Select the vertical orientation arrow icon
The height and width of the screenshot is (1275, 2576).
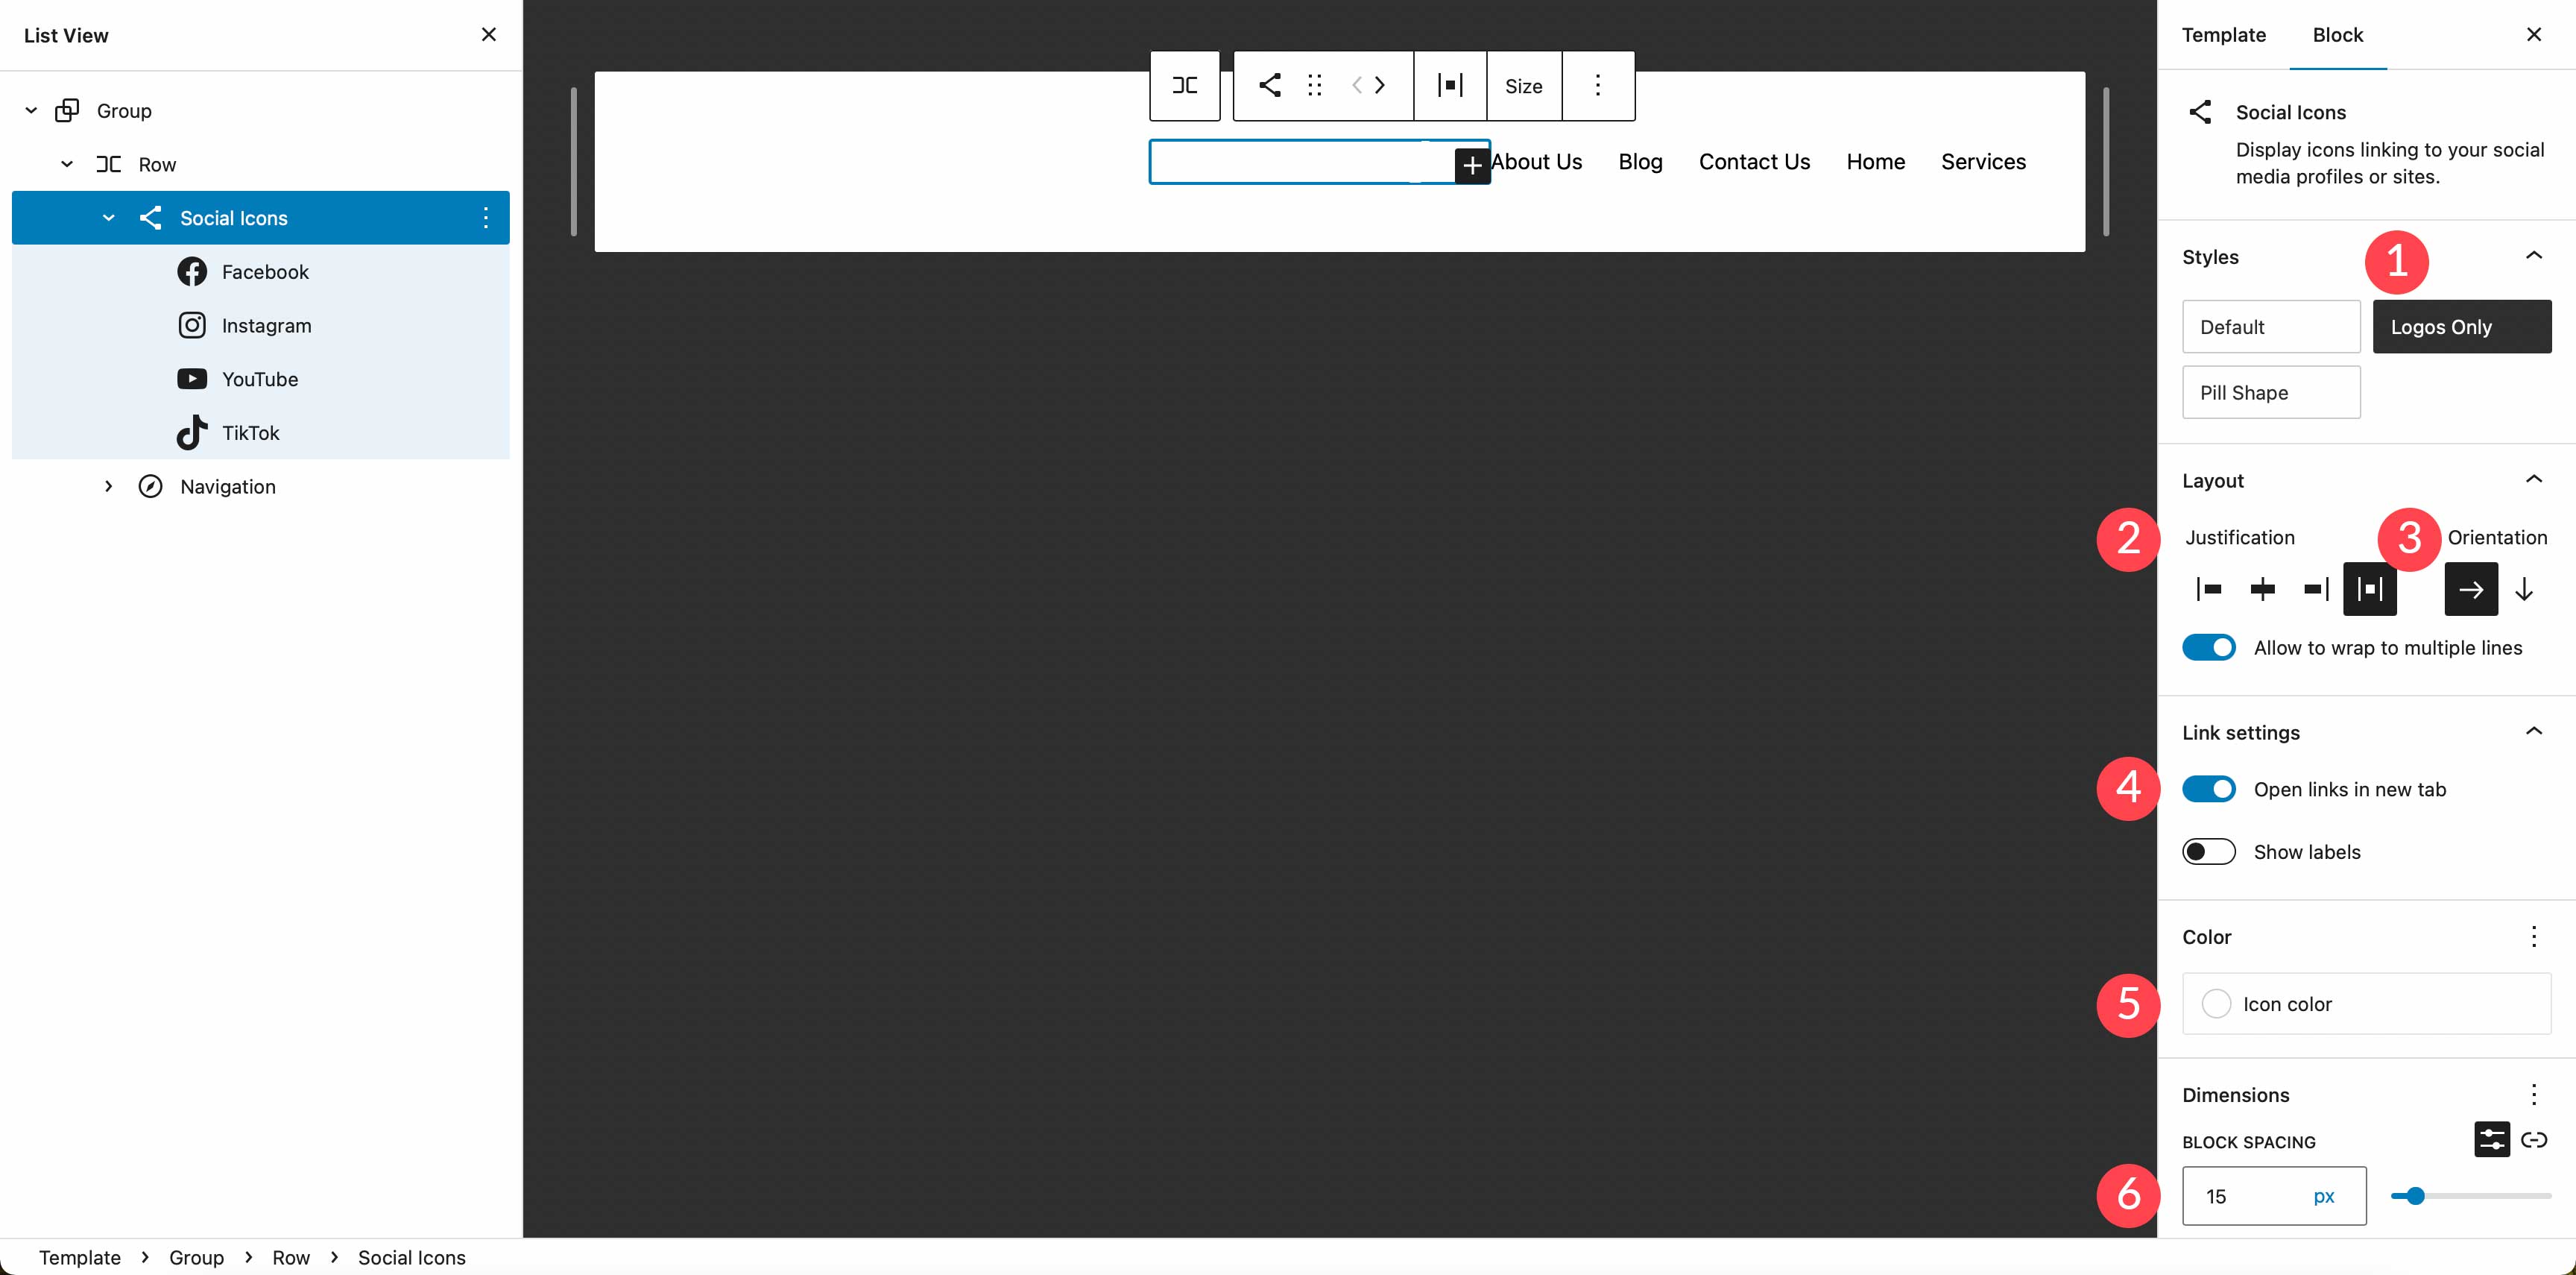(x=2525, y=588)
